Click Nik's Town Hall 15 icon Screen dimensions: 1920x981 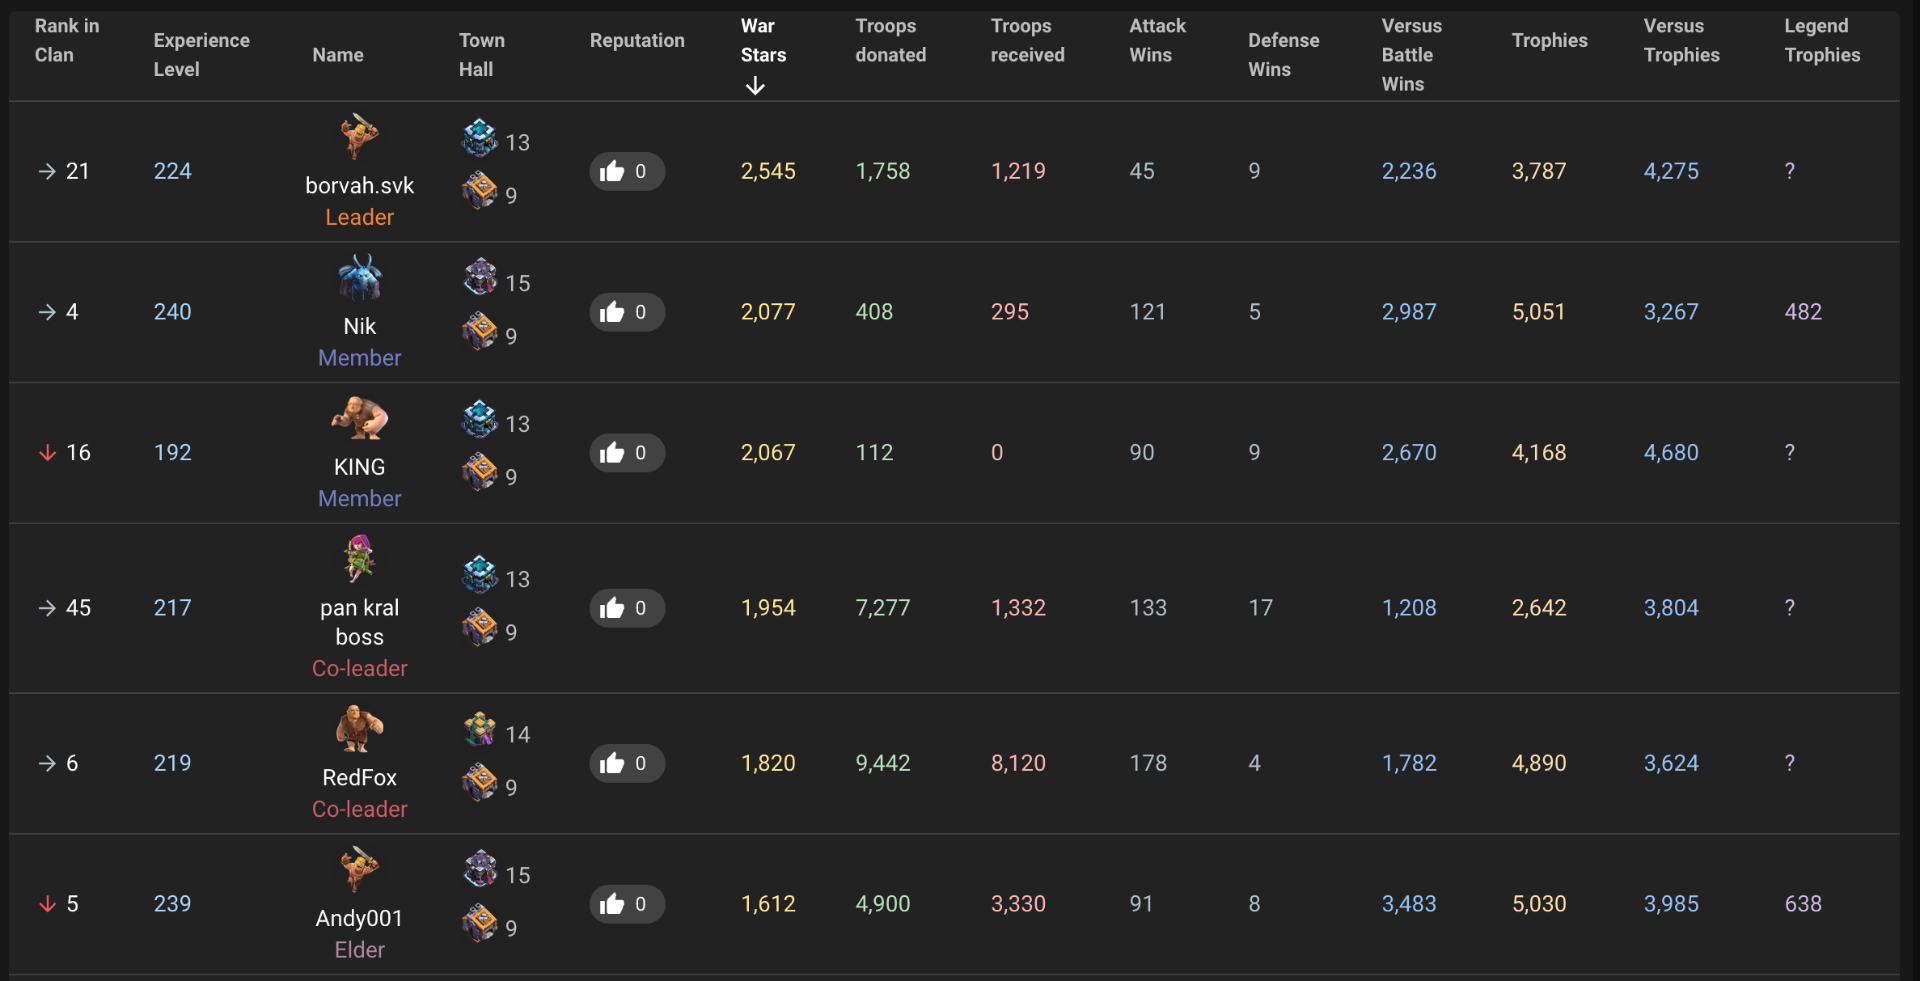click(x=480, y=277)
